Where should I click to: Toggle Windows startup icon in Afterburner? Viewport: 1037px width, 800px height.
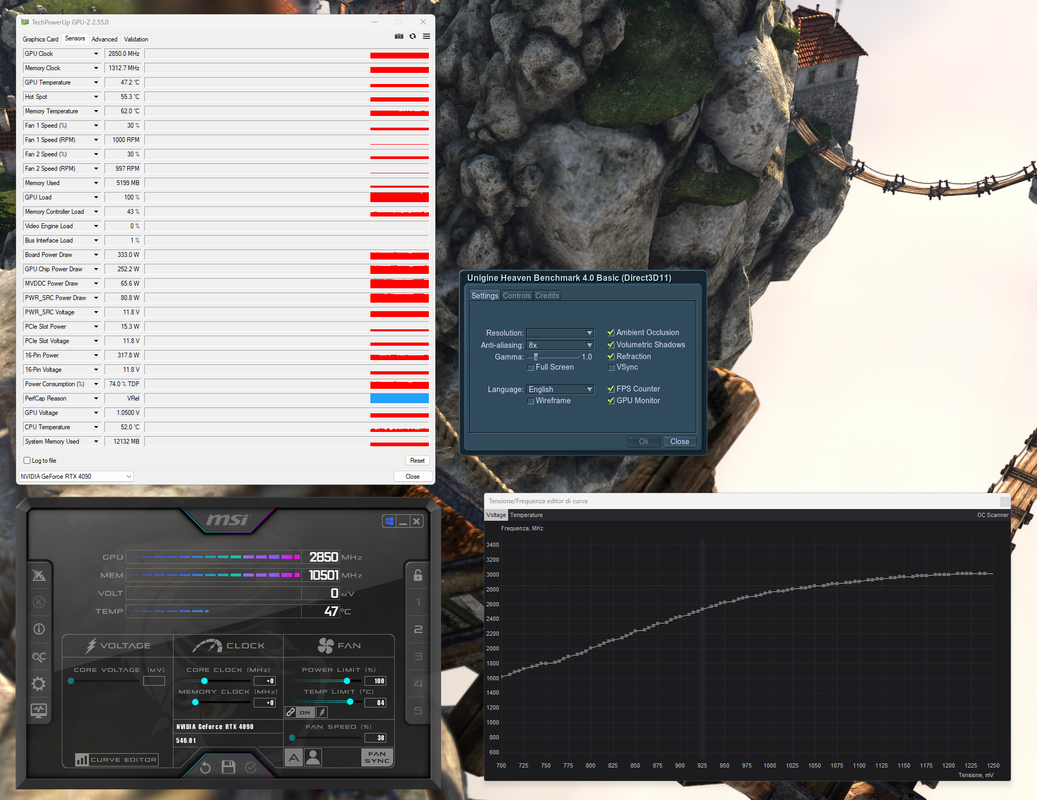pyautogui.click(x=389, y=522)
